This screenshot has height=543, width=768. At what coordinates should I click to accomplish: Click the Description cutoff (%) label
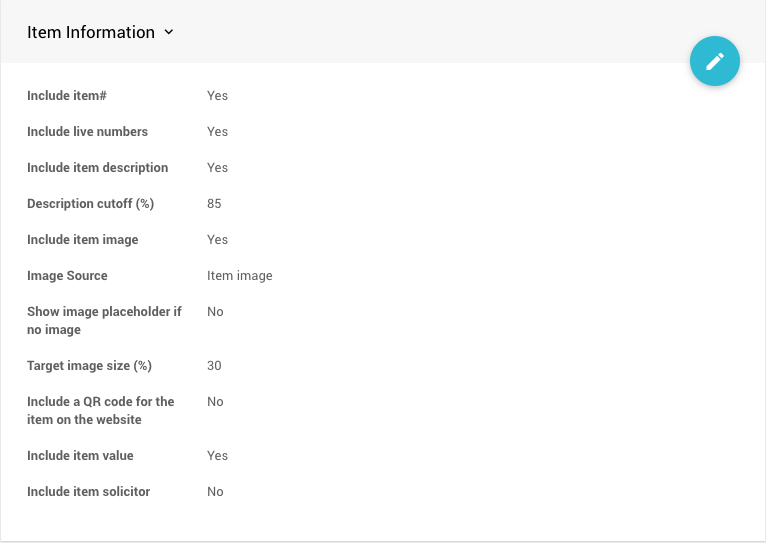point(90,204)
